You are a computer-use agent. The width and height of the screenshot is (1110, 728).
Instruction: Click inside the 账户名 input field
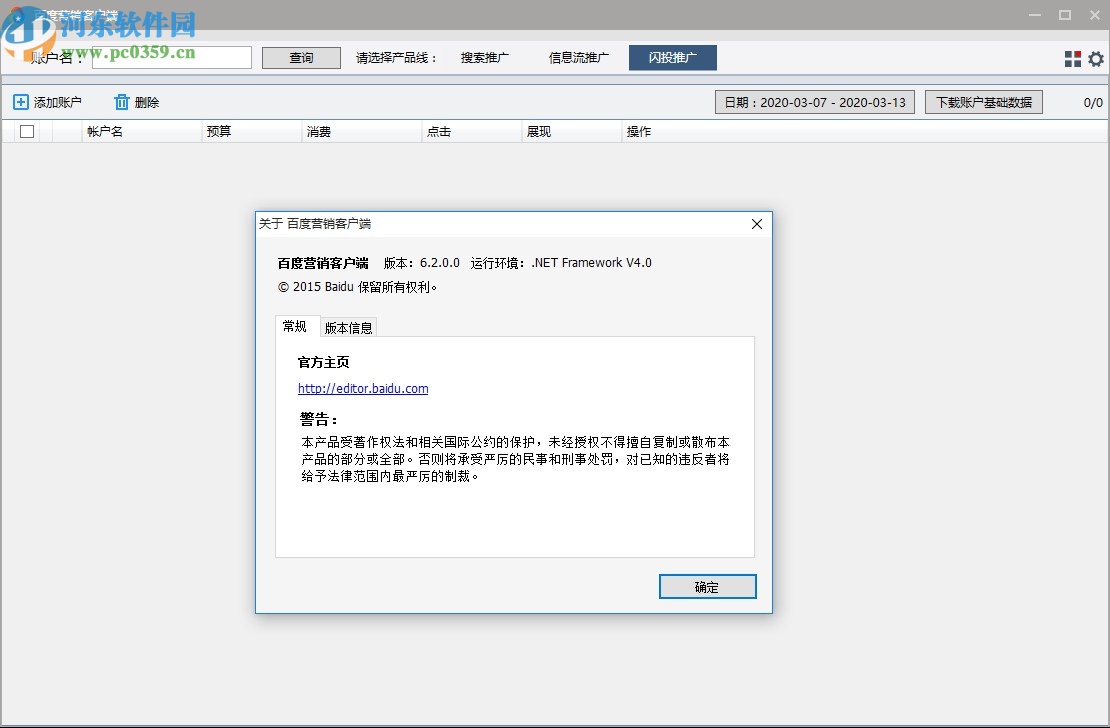pos(172,57)
